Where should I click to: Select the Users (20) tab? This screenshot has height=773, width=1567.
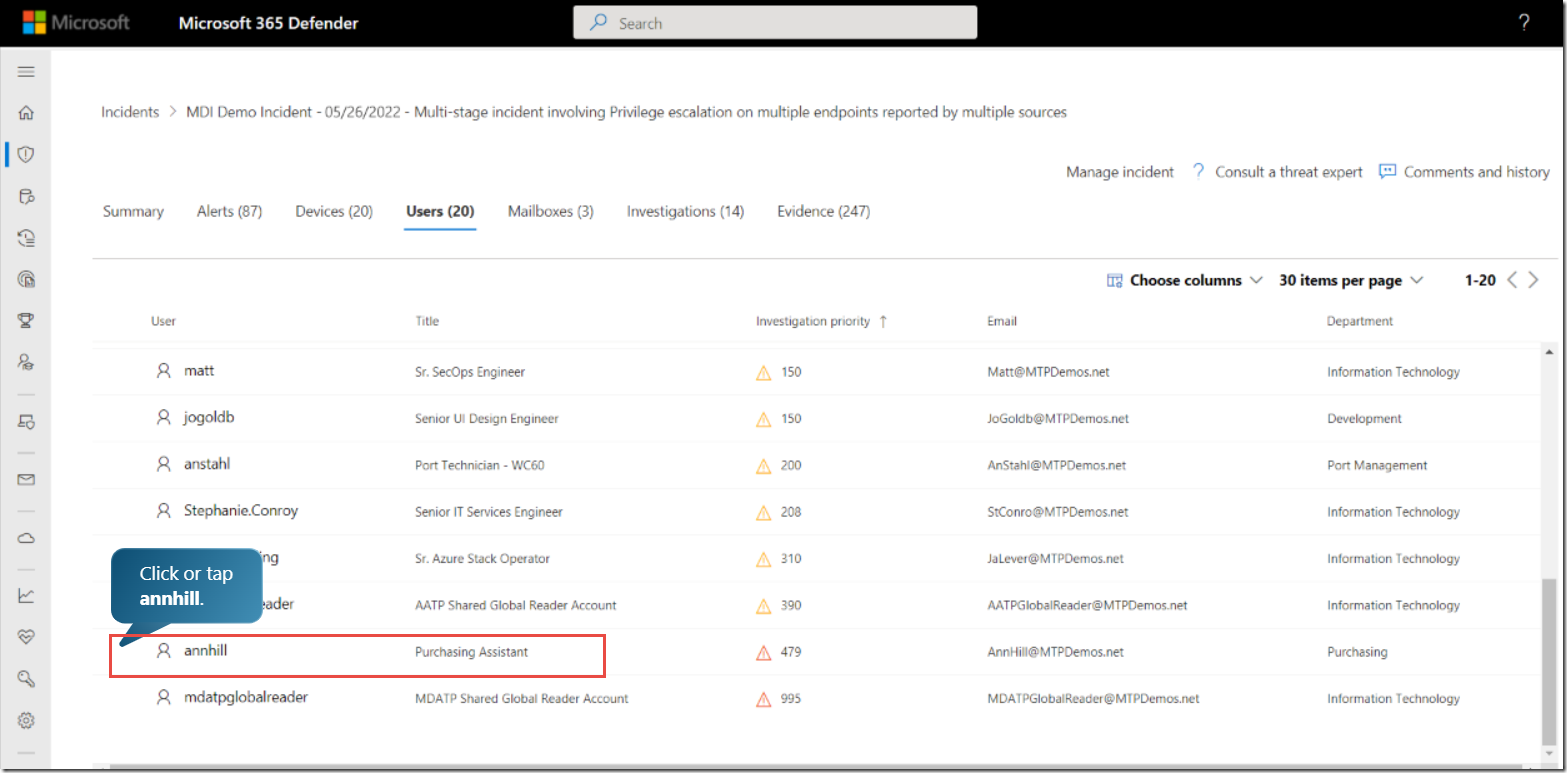tap(440, 211)
